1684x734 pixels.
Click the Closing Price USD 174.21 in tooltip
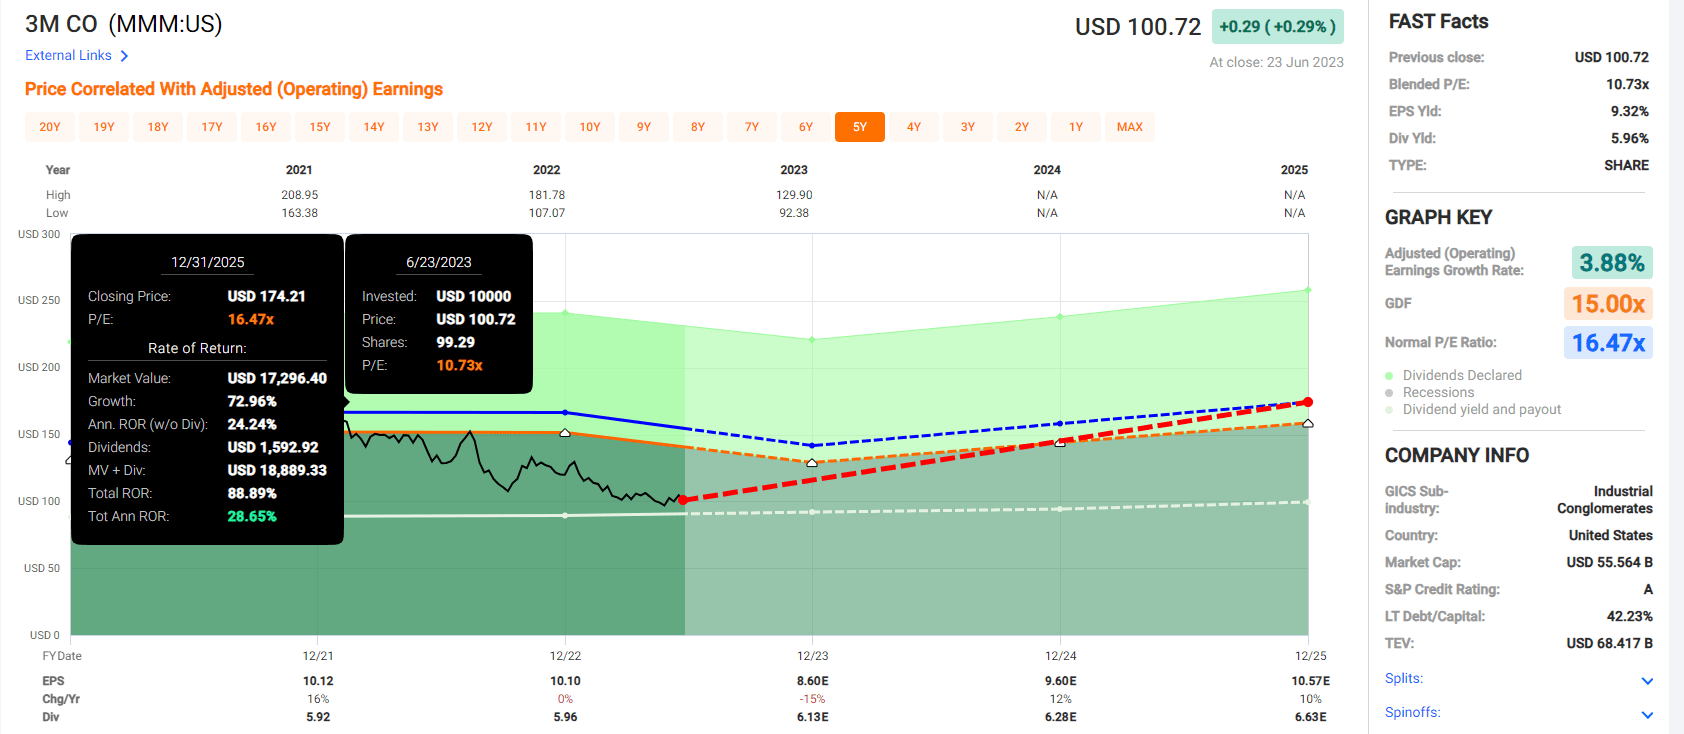[267, 296]
